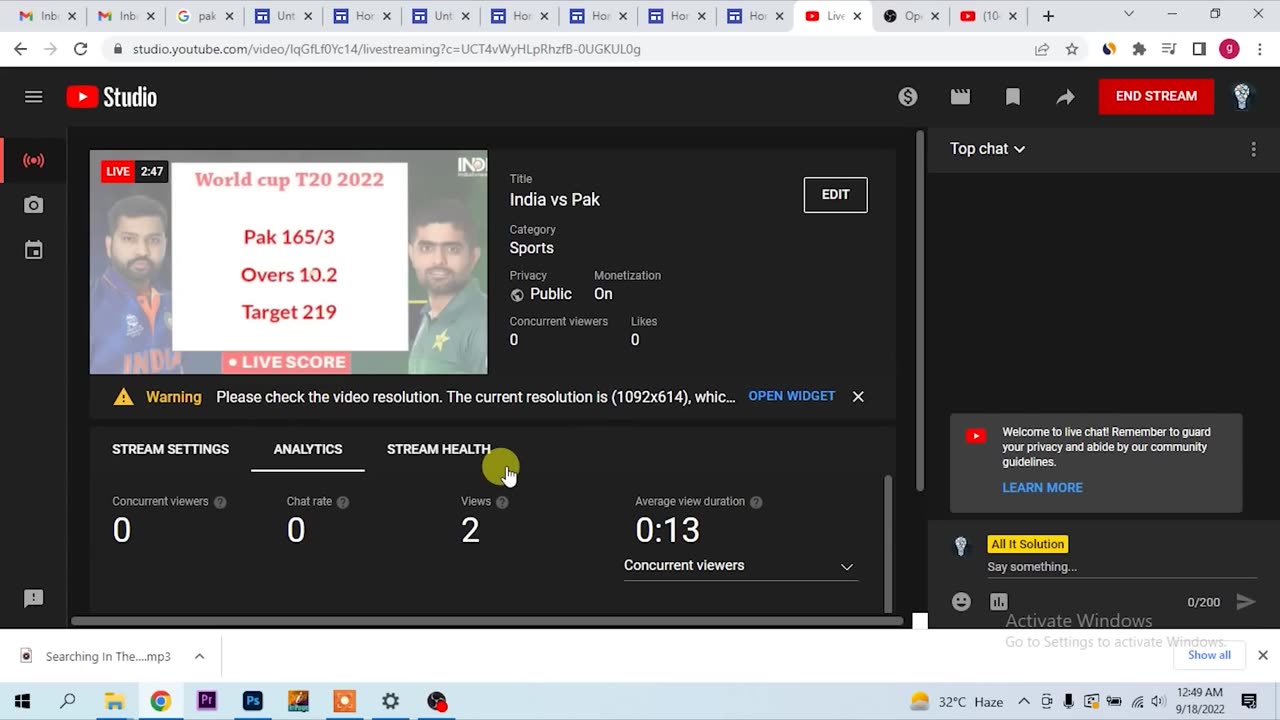Open Windows taskbar search

point(68,701)
